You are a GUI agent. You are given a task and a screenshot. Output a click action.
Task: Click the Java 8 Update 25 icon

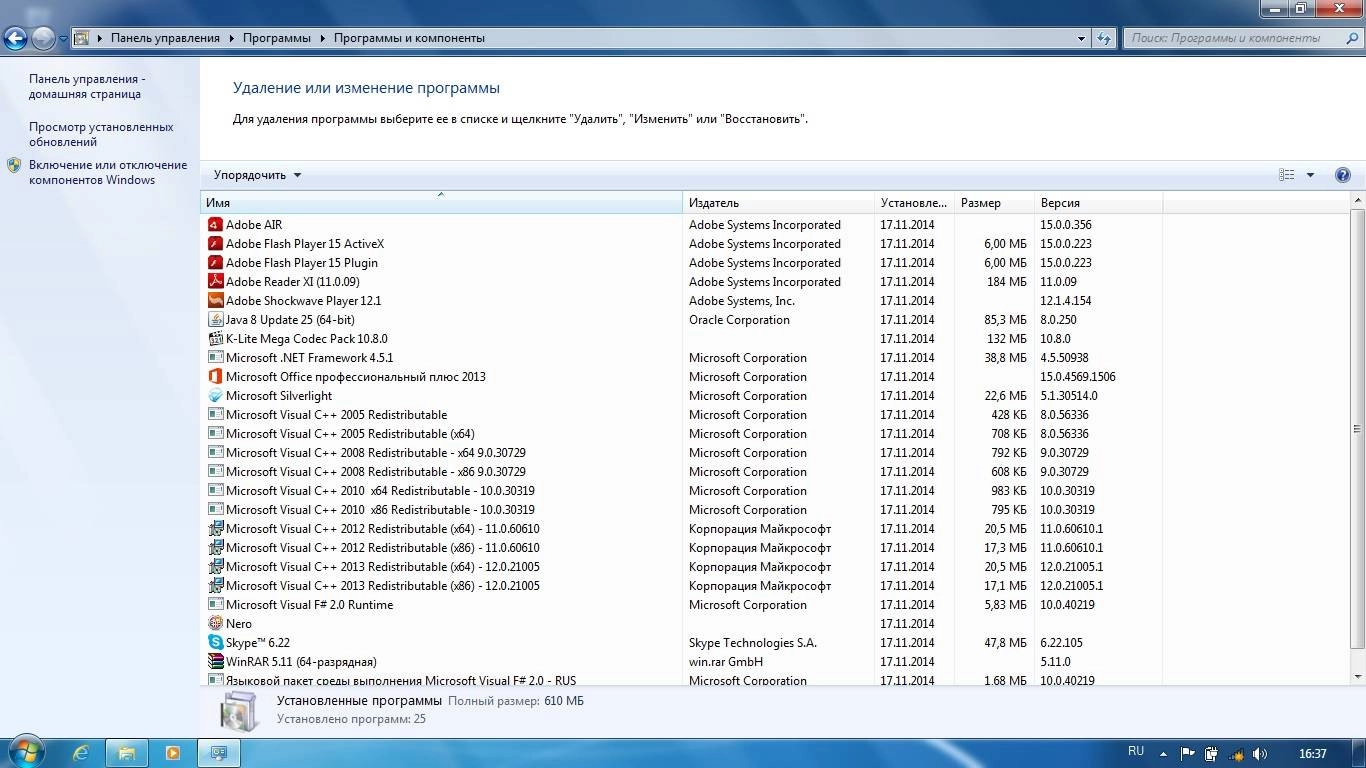coord(215,320)
